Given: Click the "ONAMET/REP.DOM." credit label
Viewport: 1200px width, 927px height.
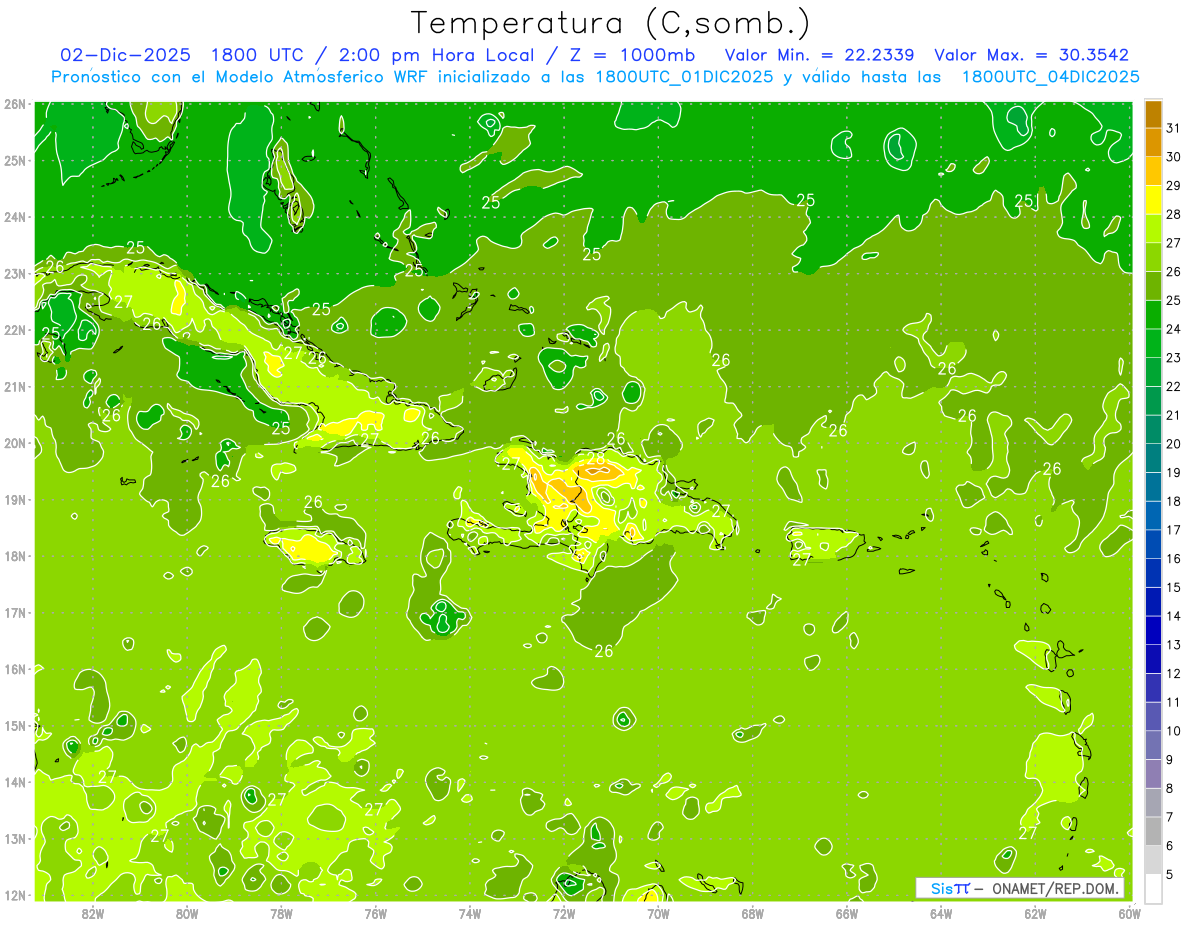Looking at the screenshot, I should pos(1054,888).
